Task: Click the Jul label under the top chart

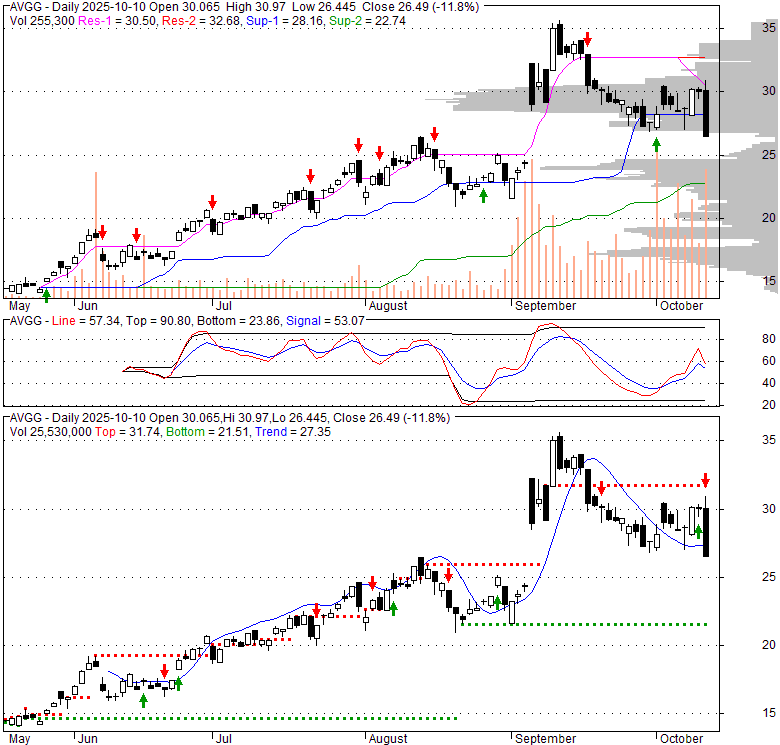Action: (x=224, y=306)
